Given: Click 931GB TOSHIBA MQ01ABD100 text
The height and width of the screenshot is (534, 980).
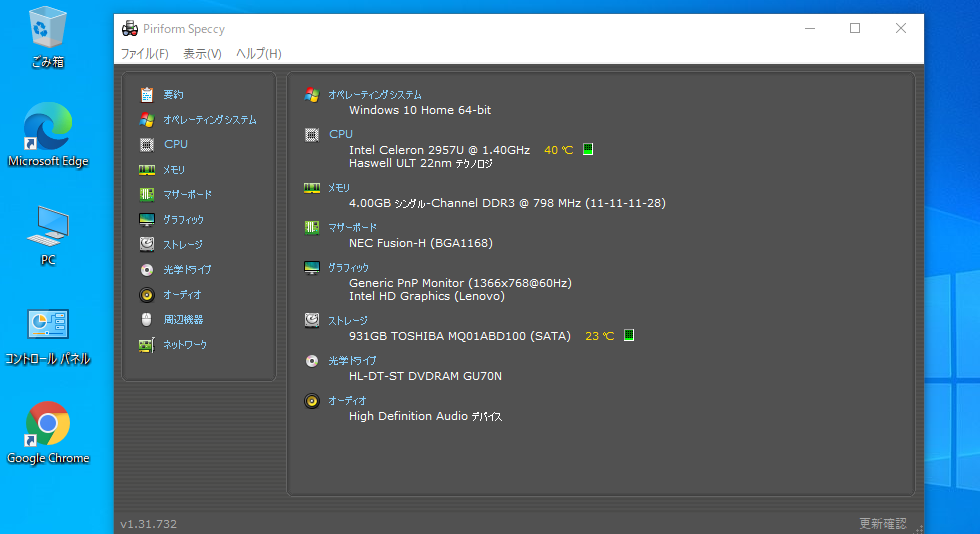Looking at the screenshot, I should tap(460, 336).
